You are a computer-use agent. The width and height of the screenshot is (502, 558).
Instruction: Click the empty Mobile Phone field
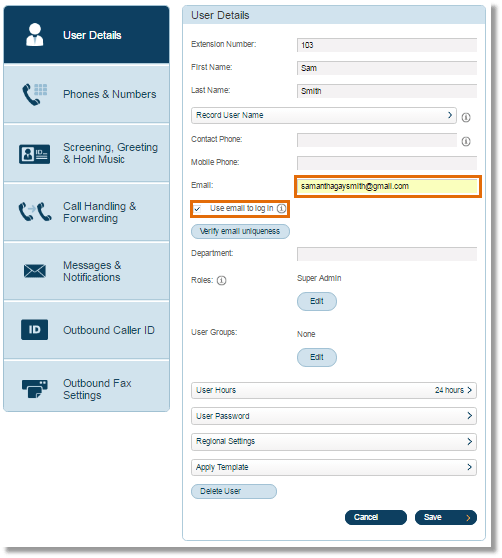pyautogui.click(x=387, y=163)
